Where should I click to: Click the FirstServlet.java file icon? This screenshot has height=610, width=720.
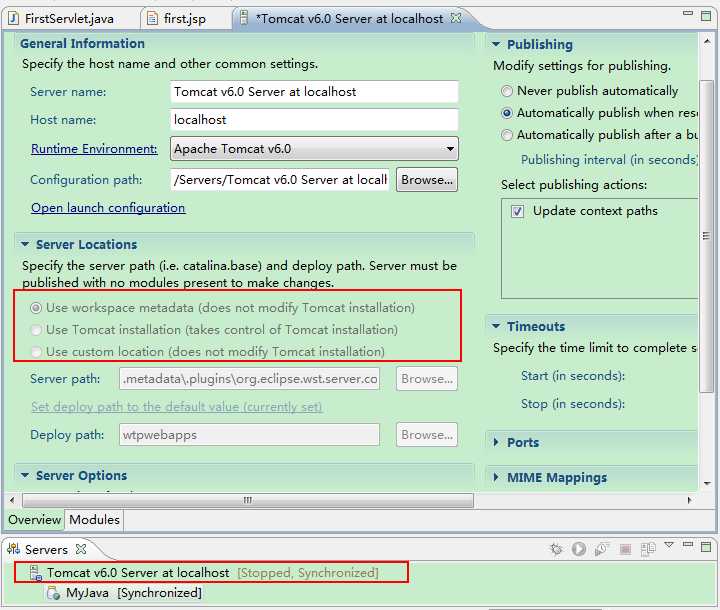coord(13,18)
